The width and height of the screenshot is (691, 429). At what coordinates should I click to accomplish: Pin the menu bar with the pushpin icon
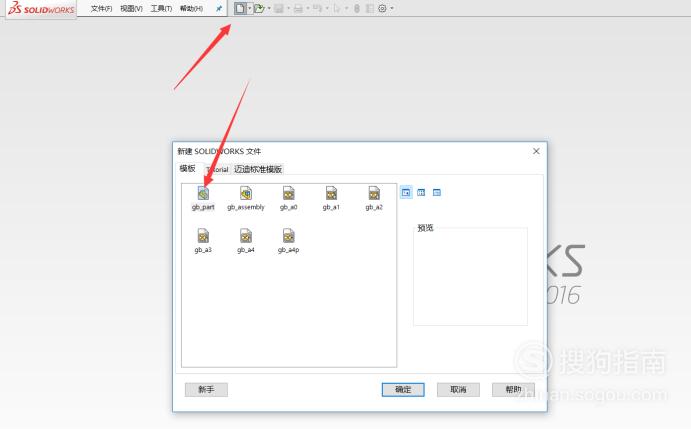[219, 8]
